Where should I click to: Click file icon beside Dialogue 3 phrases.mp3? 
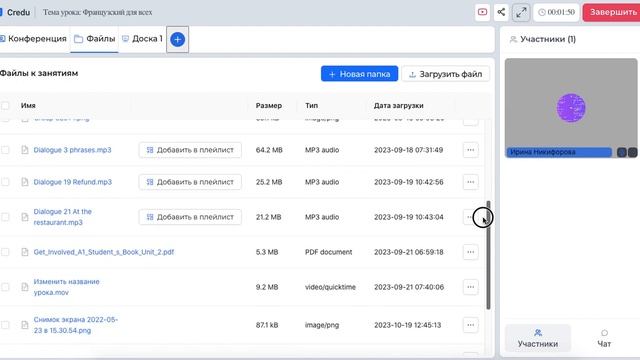(x=25, y=150)
